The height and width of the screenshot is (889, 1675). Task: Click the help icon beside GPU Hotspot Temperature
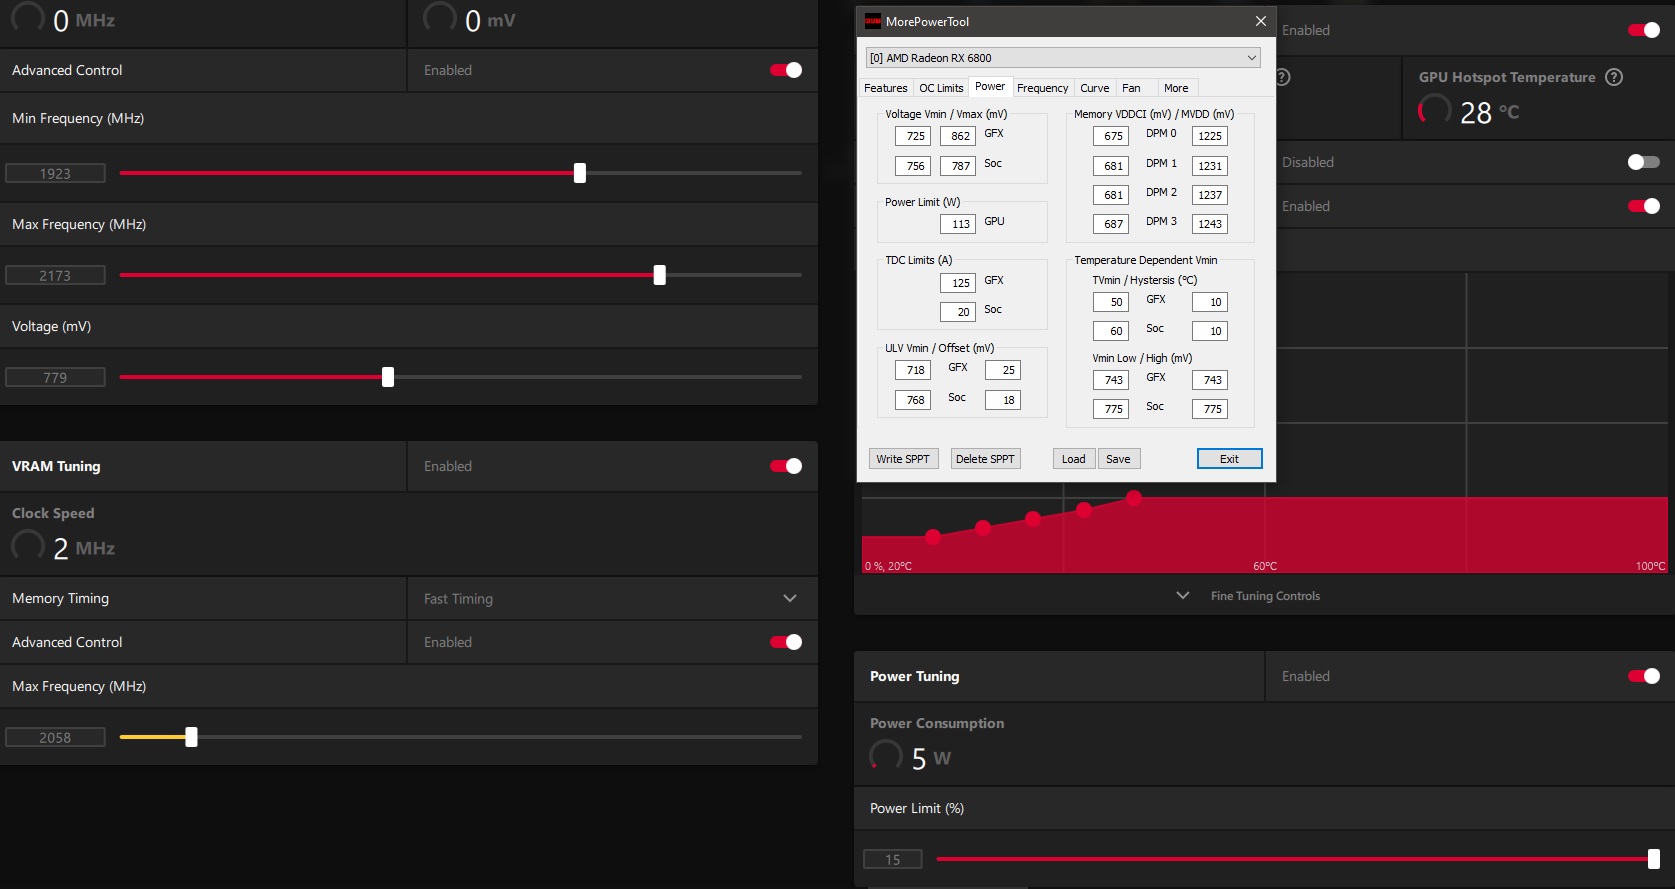click(x=1614, y=77)
